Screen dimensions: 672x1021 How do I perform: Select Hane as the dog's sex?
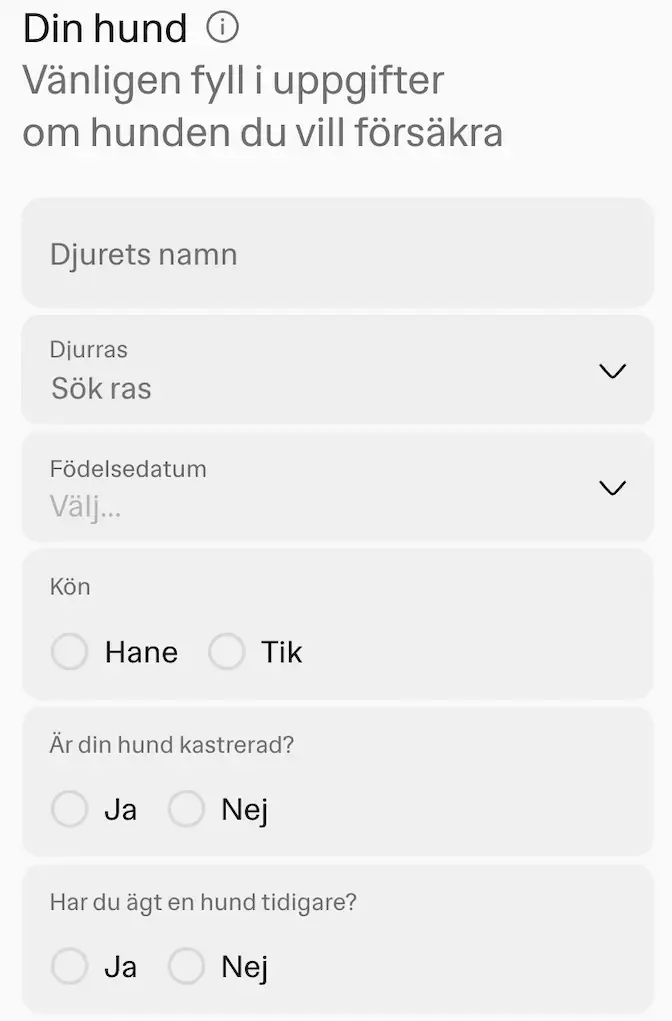[x=69, y=651]
